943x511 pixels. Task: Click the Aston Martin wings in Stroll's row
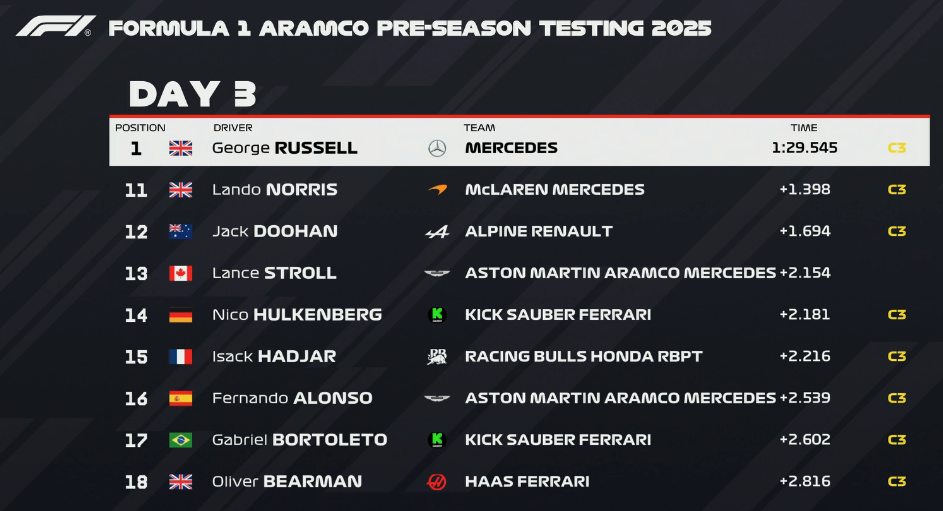pyautogui.click(x=437, y=274)
